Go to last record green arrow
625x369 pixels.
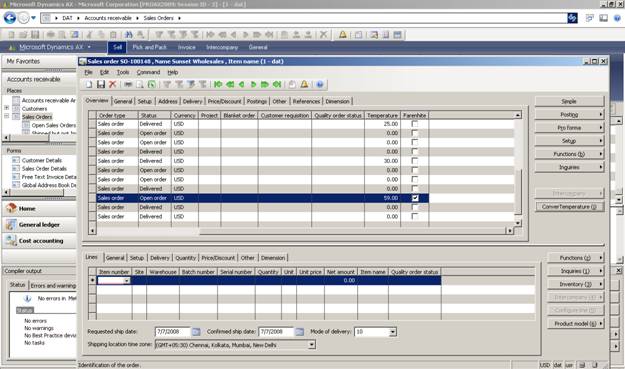coord(277,84)
